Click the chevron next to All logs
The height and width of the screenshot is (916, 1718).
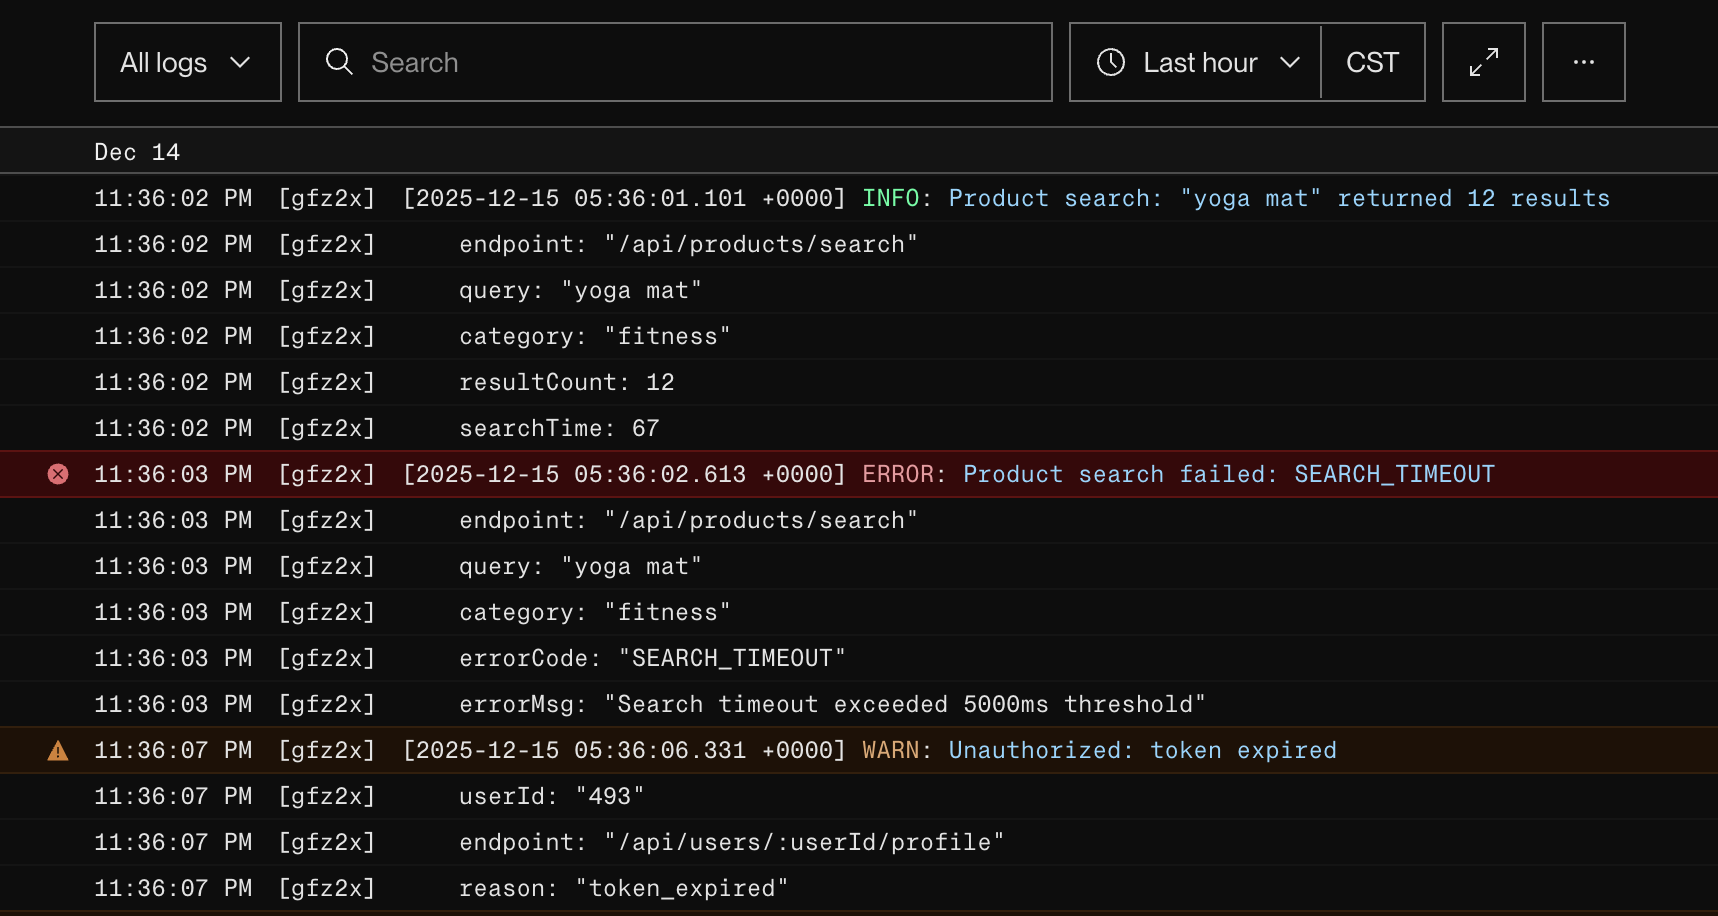[240, 62]
